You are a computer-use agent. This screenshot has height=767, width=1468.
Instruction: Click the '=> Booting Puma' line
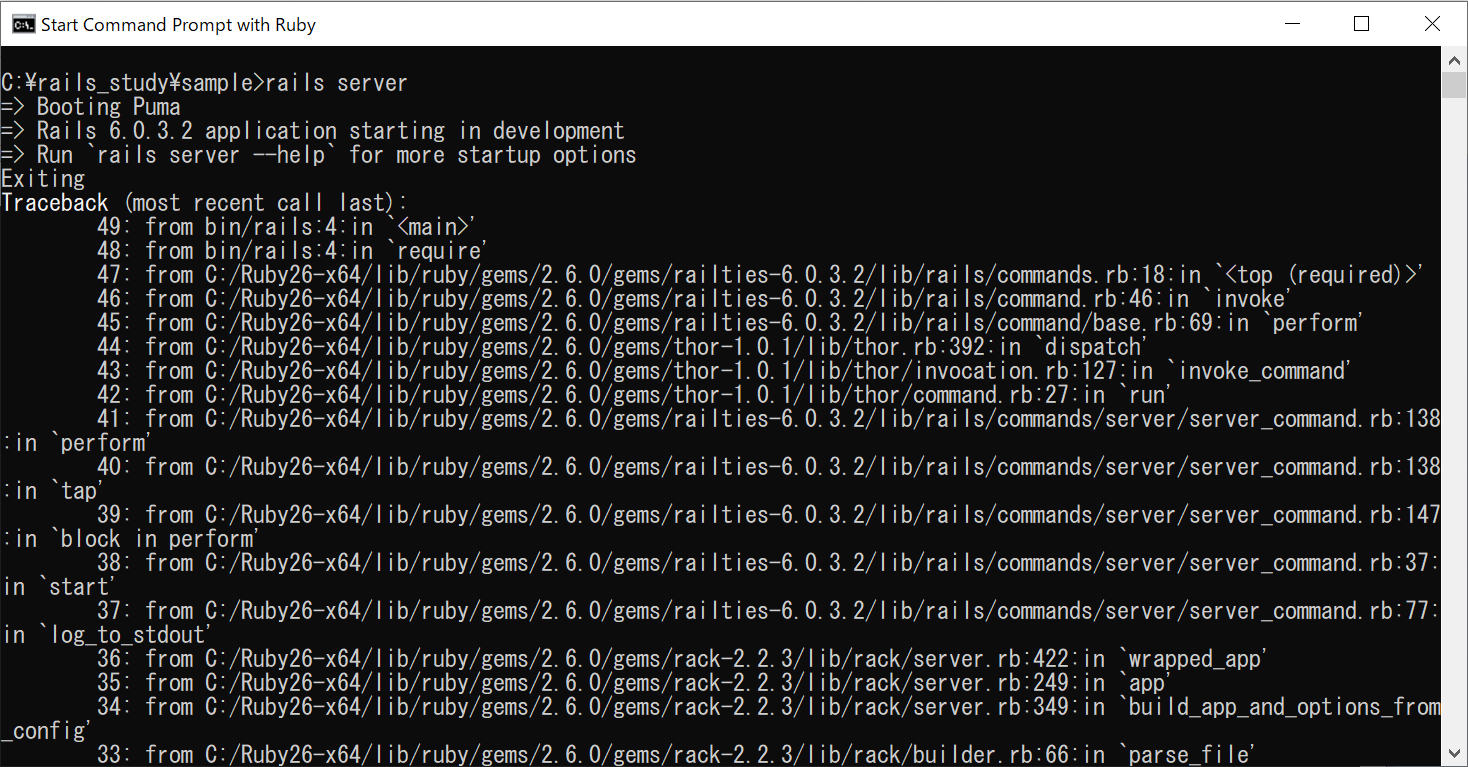tap(91, 107)
